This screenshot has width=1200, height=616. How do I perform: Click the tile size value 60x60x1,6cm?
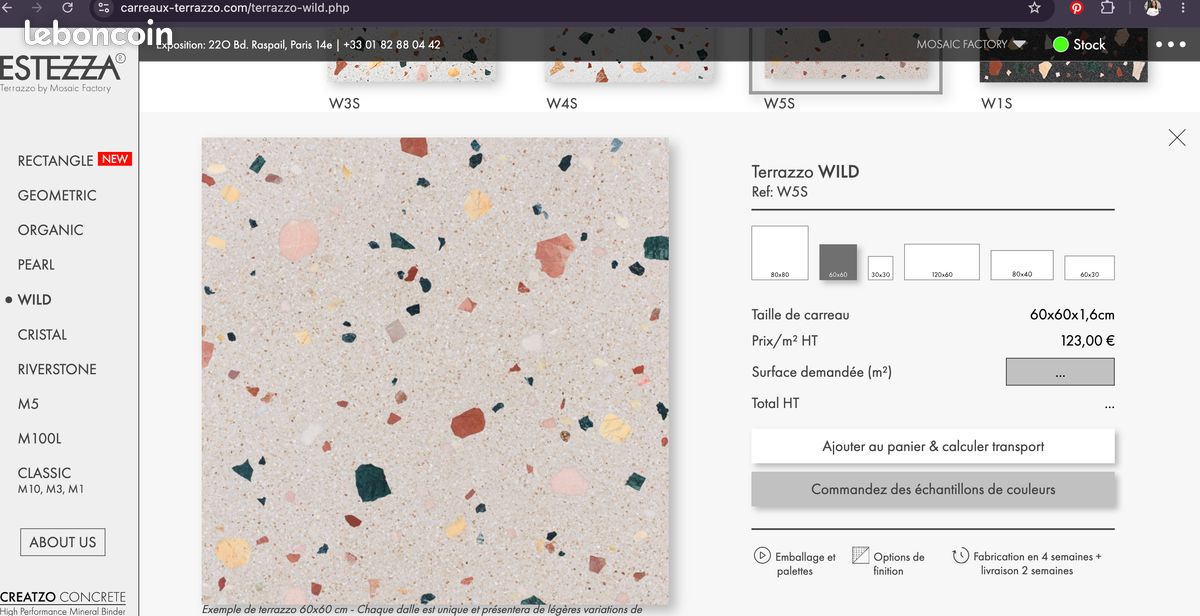(x=1072, y=314)
